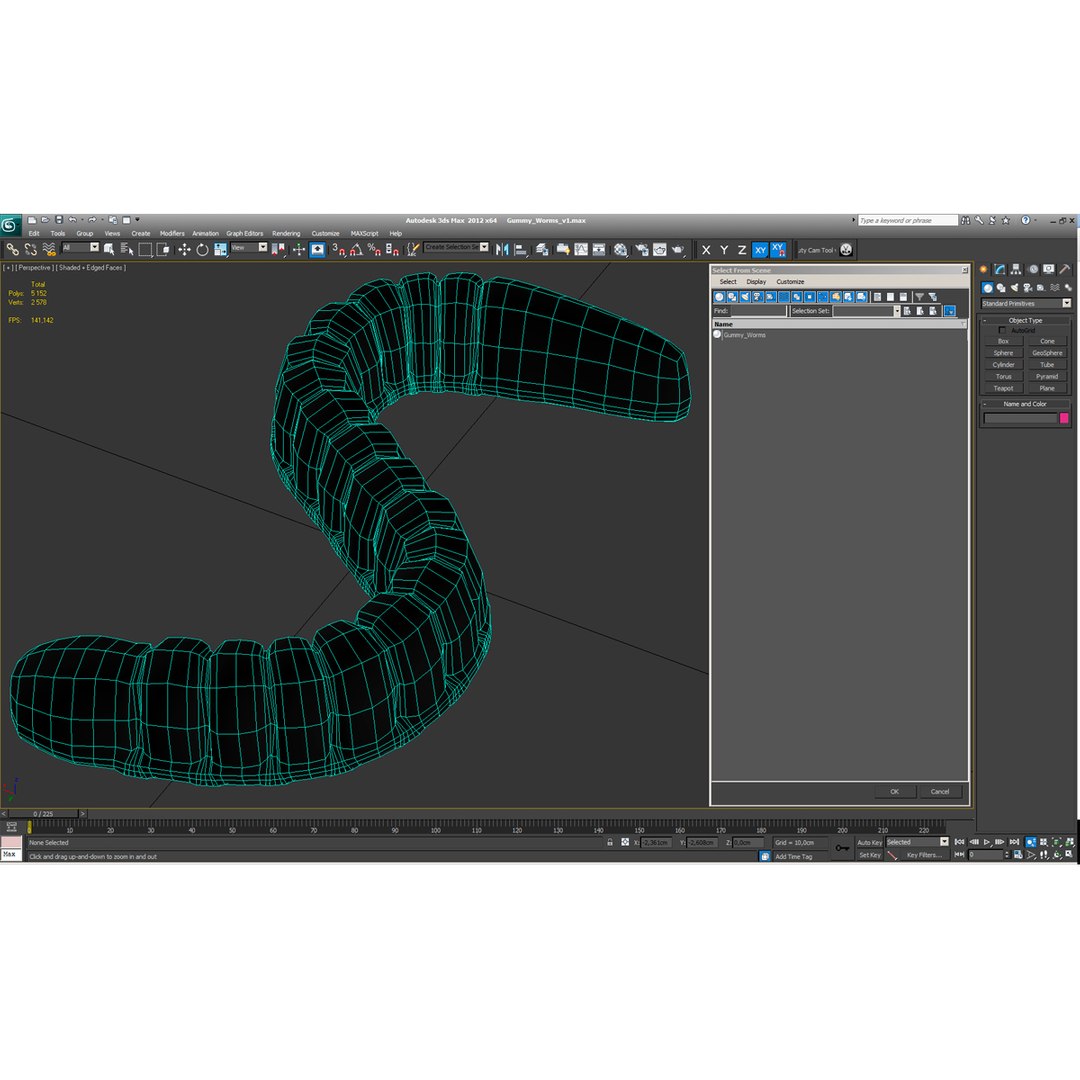Click the Display Geometry filter in Select From Scene

pos(719,297)
